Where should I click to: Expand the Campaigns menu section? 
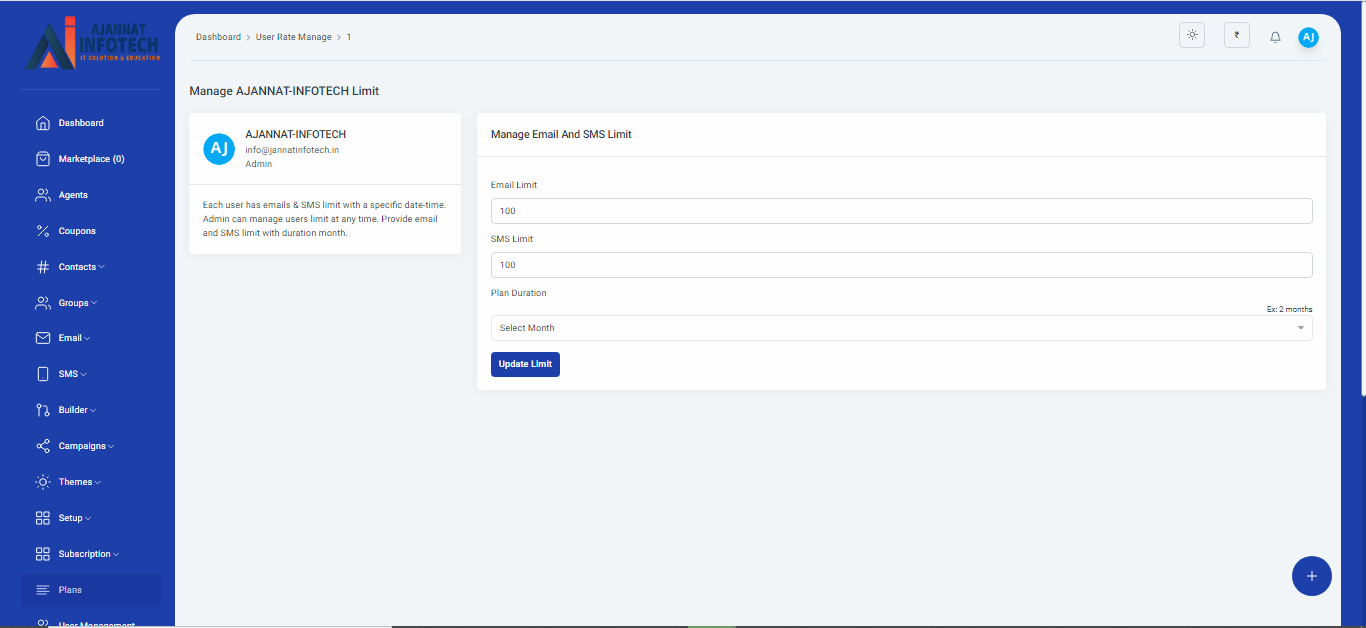[85, 446]
